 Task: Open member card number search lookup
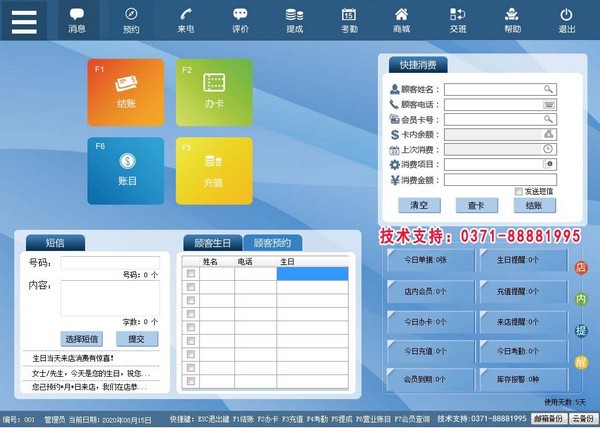point(548,119)
